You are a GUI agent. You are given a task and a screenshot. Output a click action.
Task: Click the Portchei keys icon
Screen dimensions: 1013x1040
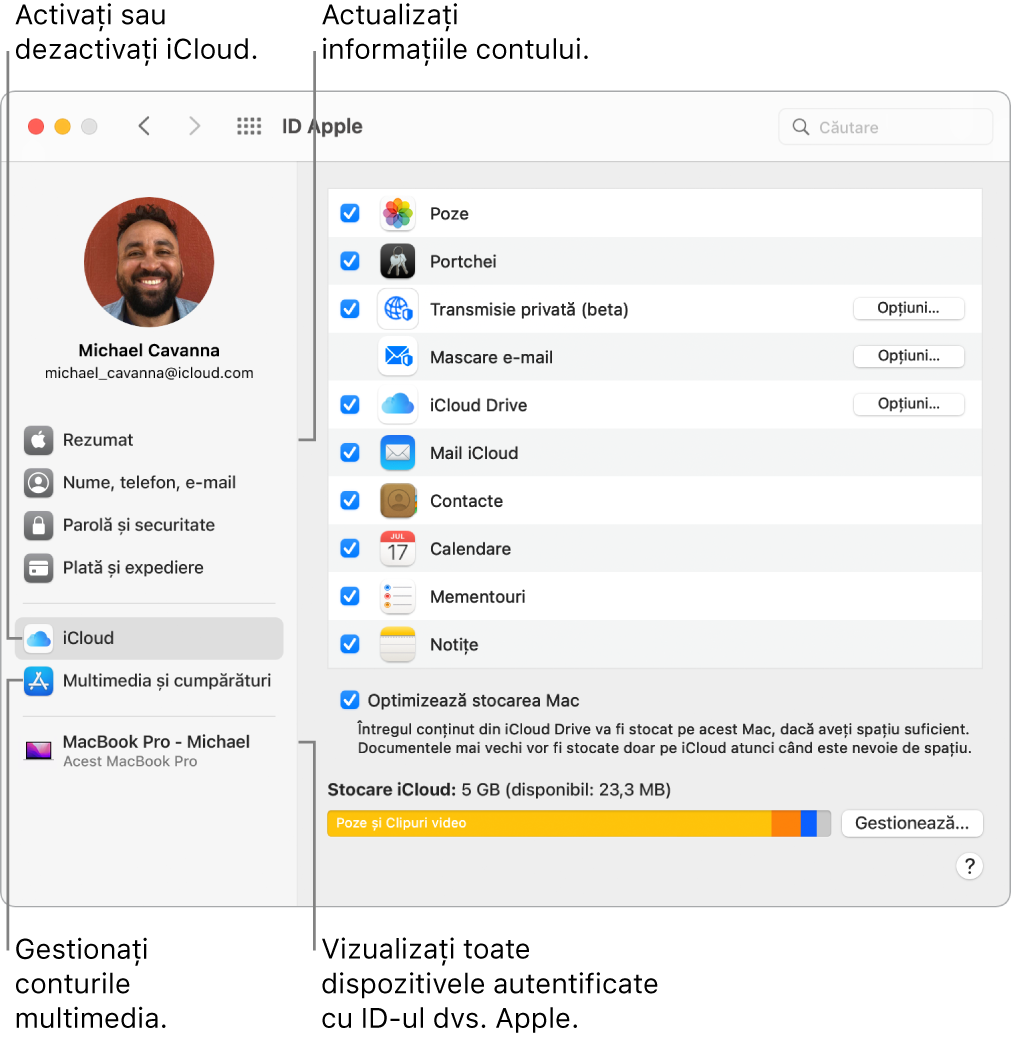coord(396,261)
